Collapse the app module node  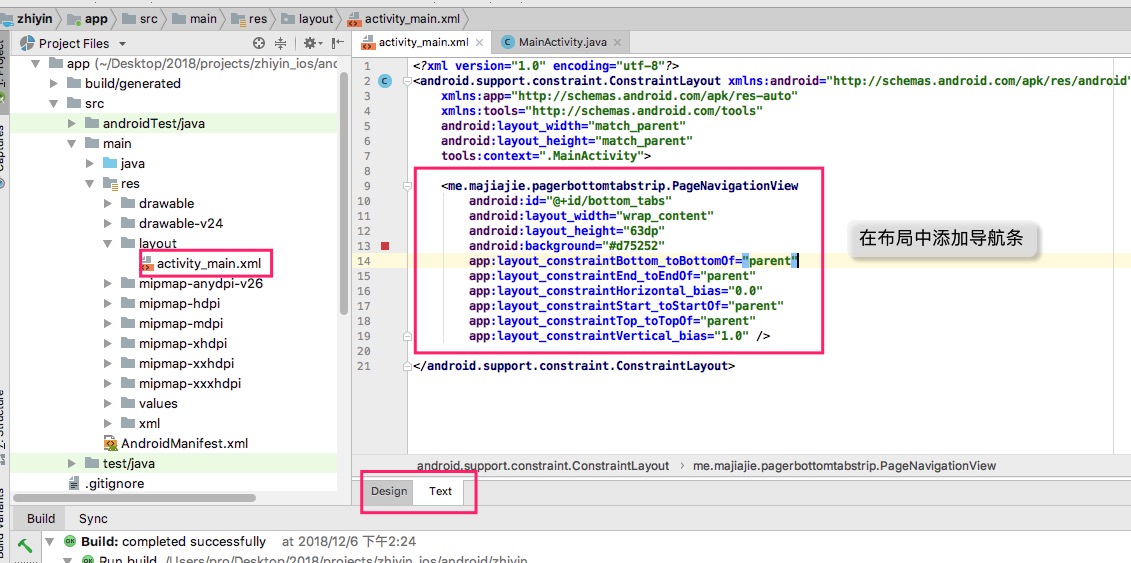tap(35, 63)
